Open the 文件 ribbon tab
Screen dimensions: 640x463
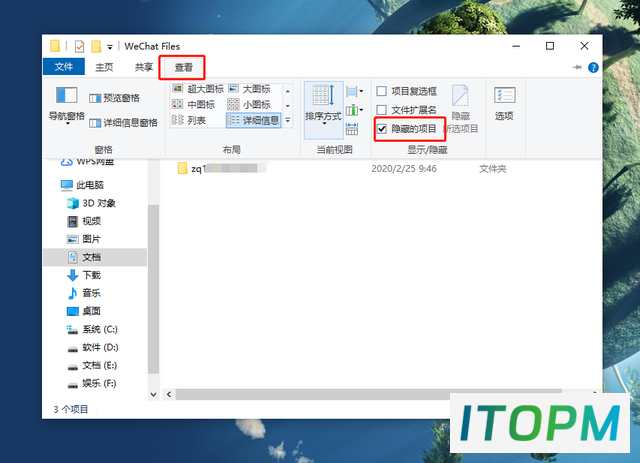click(x=64, y=67)
